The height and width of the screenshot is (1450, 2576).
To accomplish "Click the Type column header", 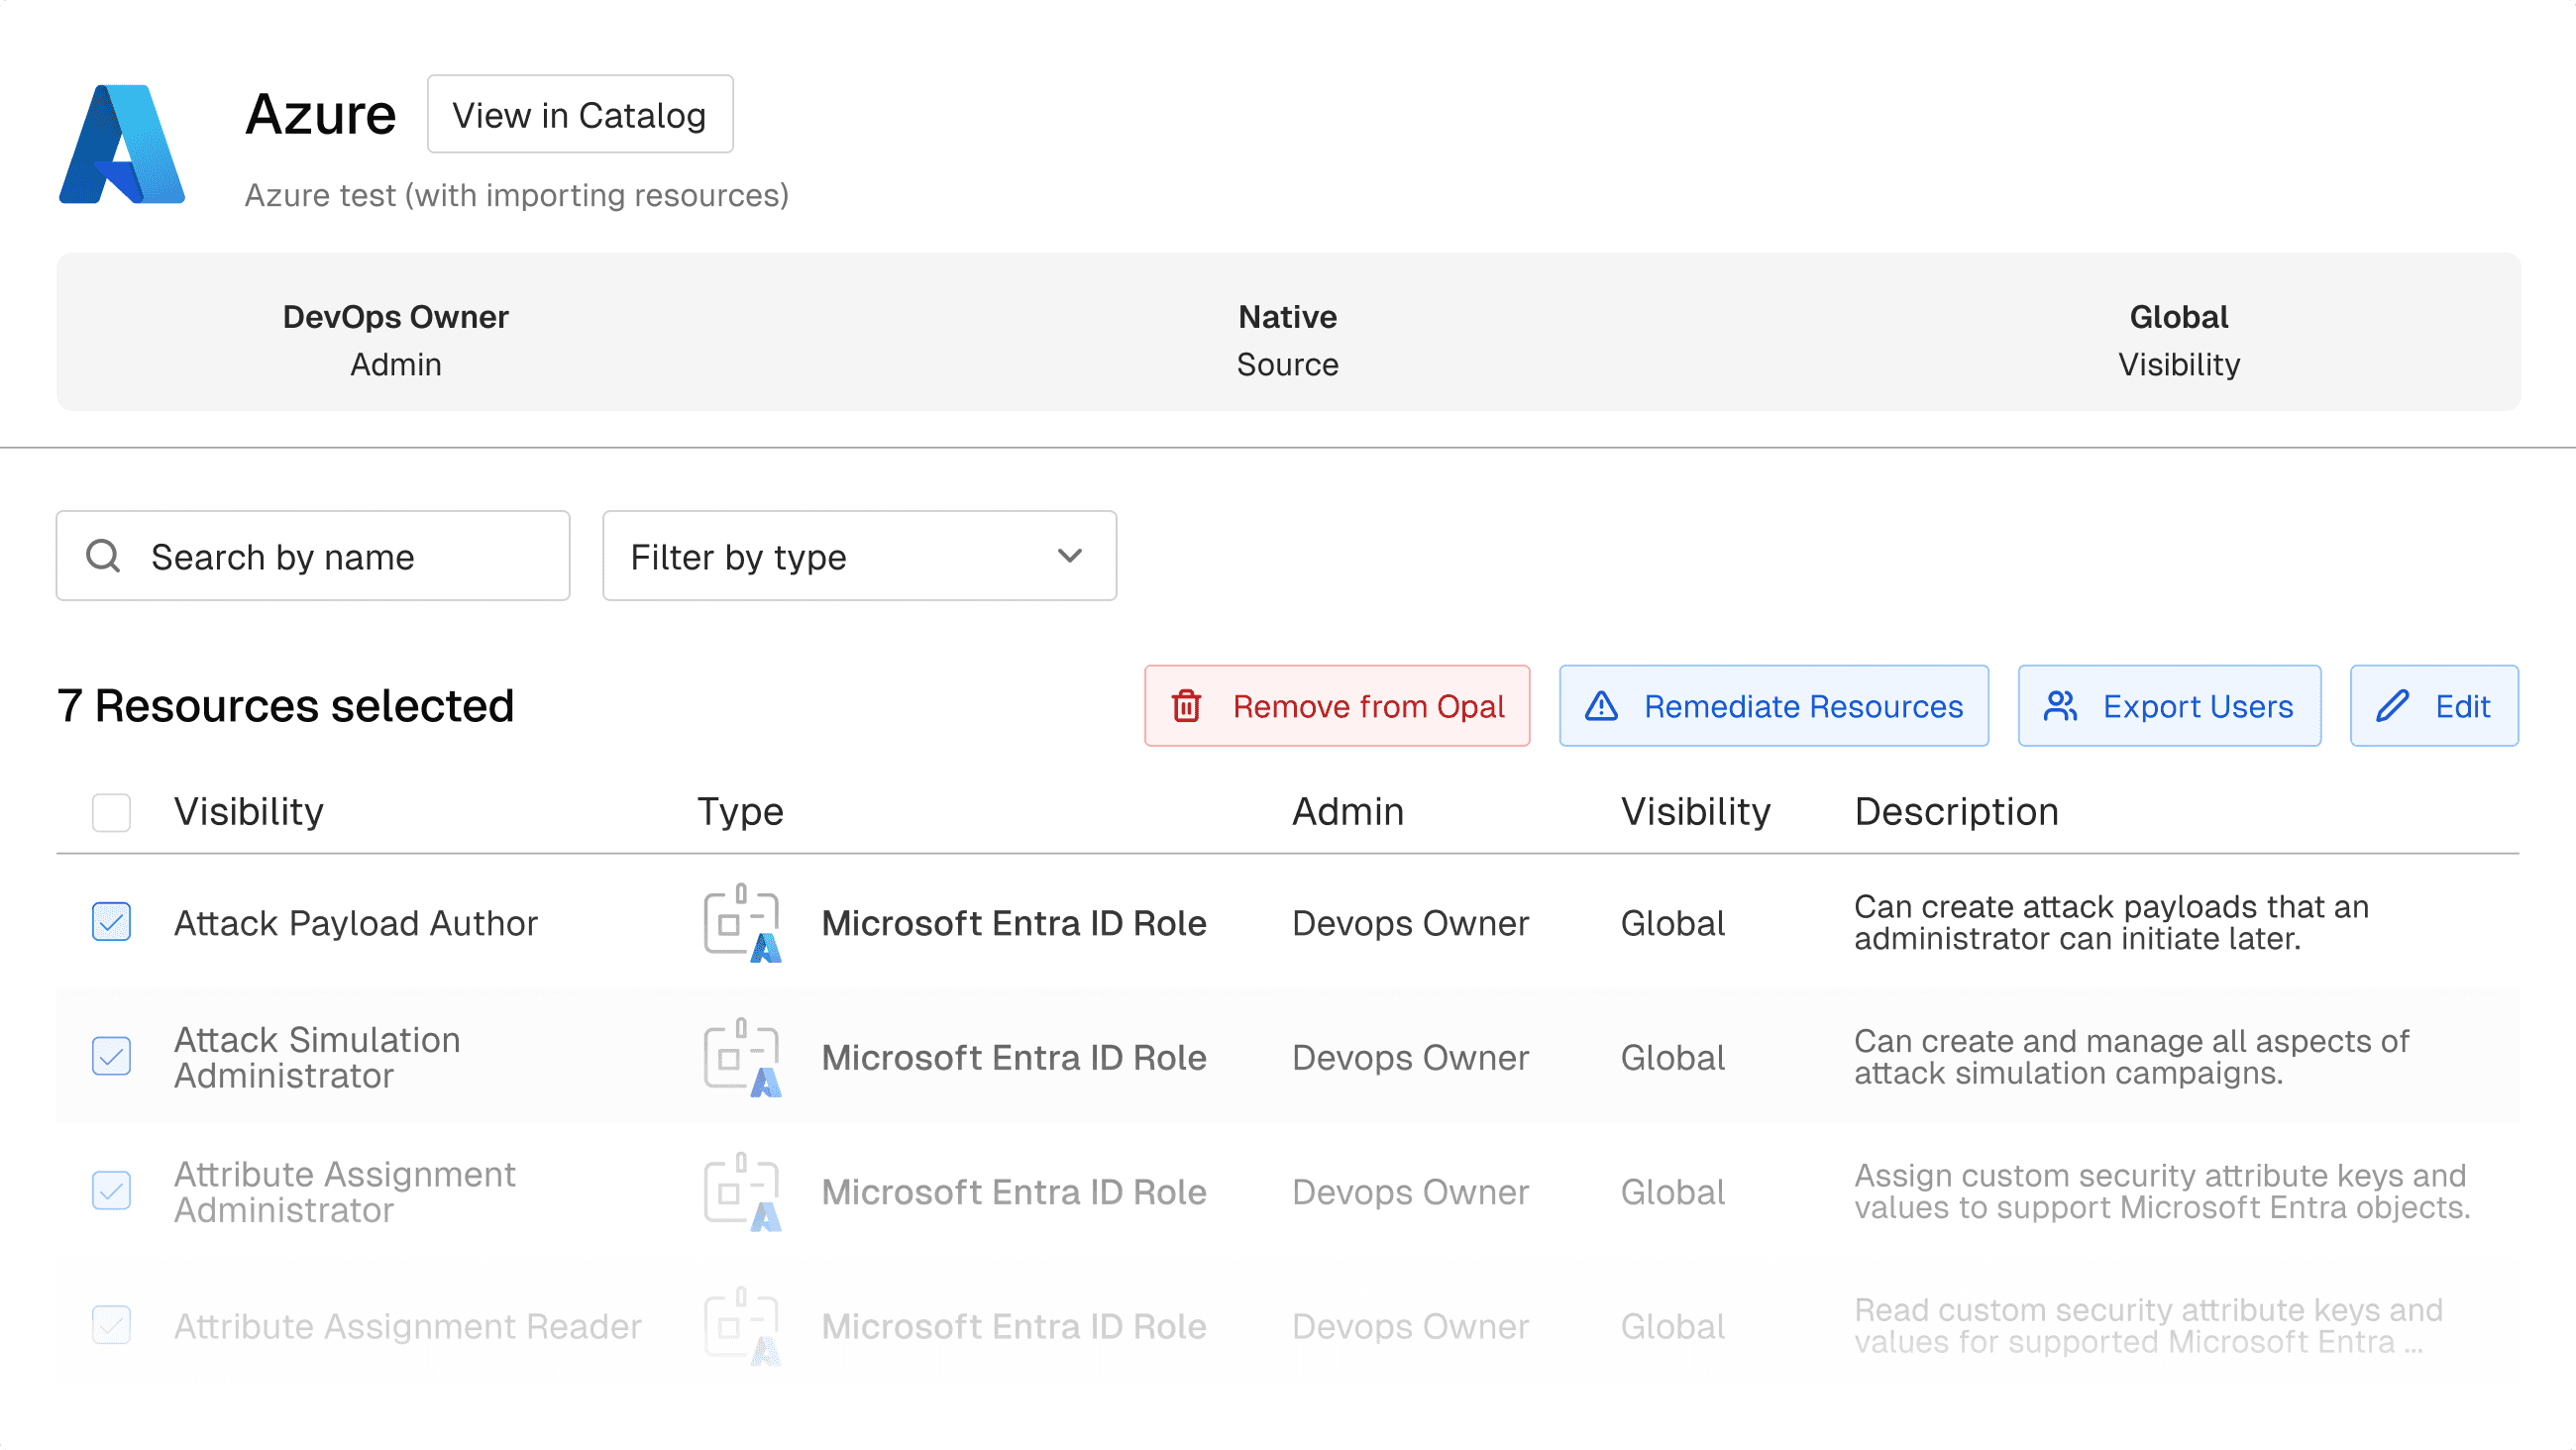I will point(740,812).
